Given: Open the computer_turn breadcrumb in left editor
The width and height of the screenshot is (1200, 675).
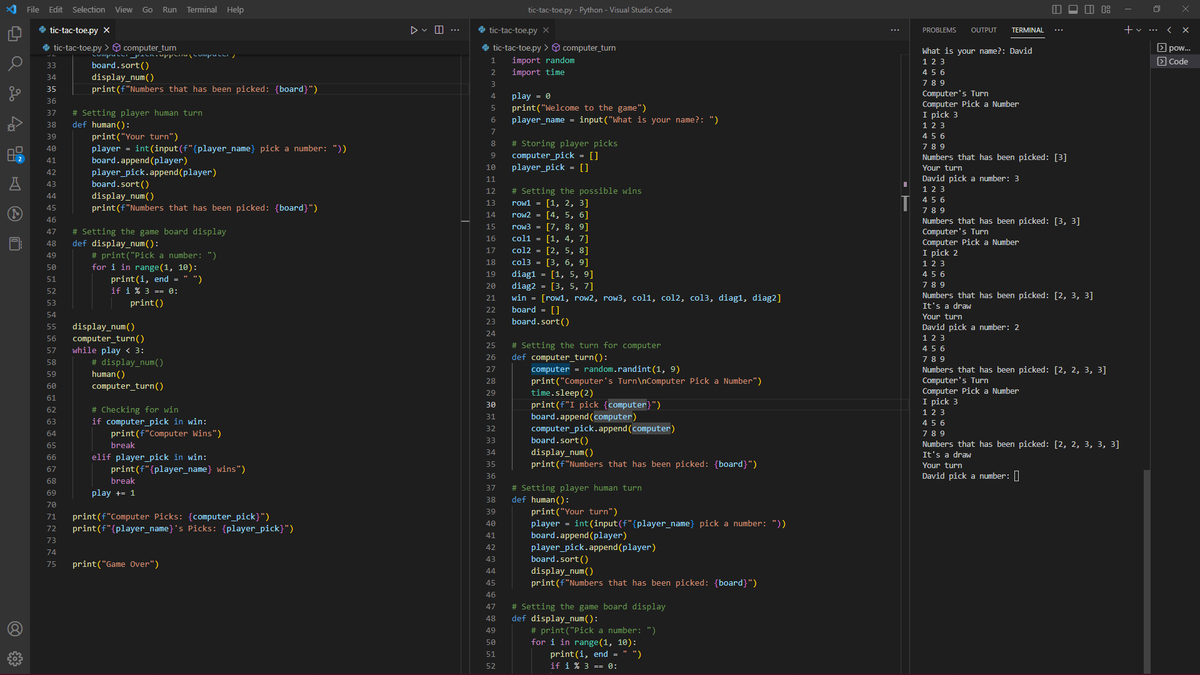Looking at the screenshot, I should 142,48.
